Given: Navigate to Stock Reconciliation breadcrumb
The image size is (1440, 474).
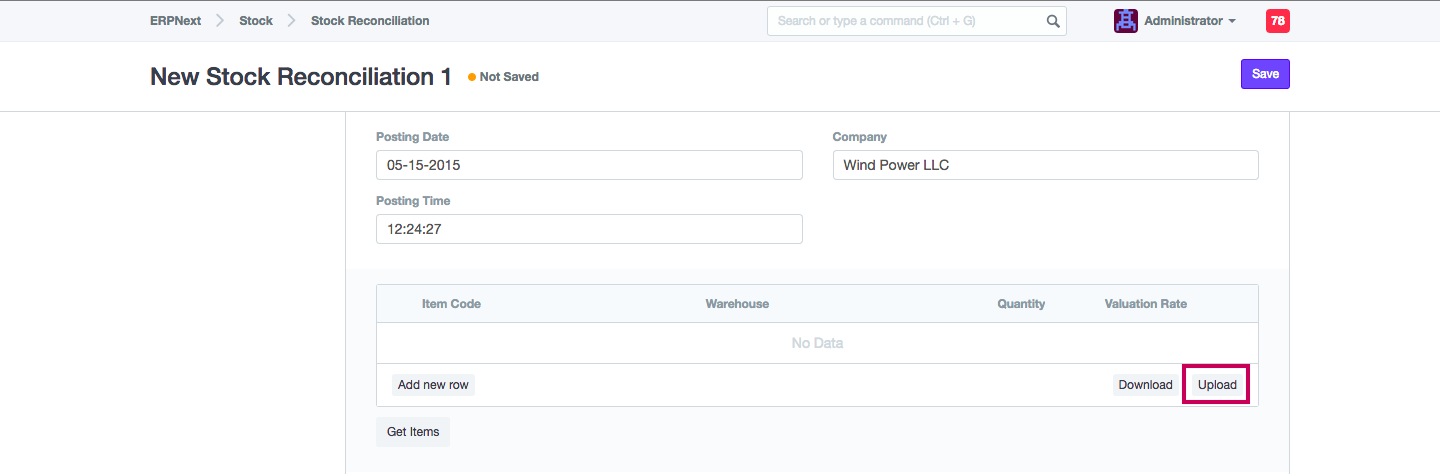Looking at the screenshot, I should (370, 21).
